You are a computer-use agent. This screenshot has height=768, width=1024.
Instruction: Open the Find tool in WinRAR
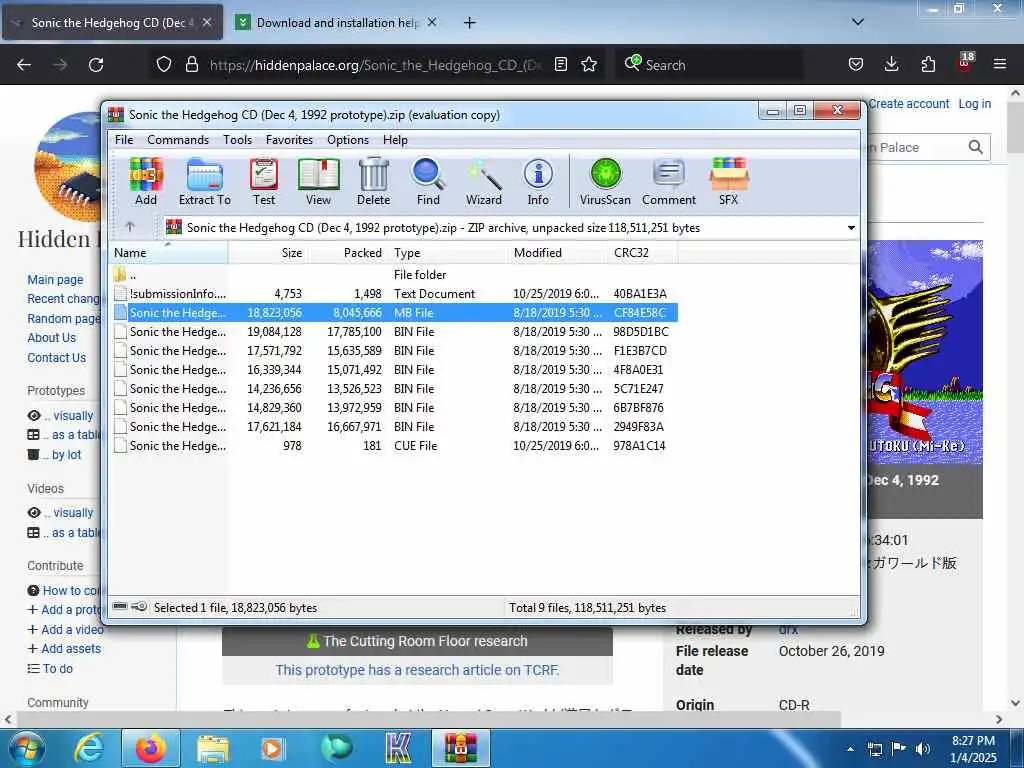tap(428, 182)
